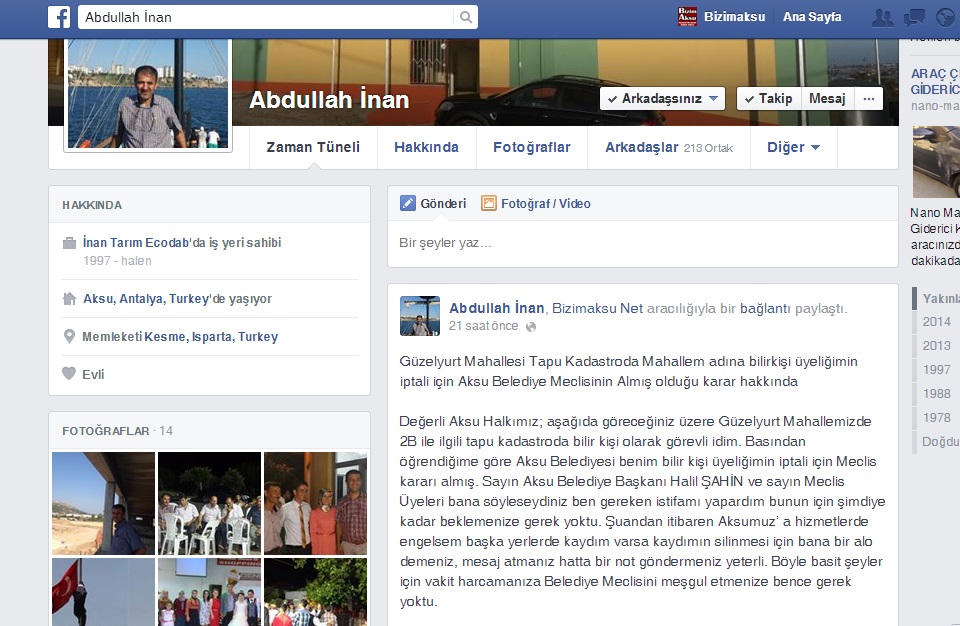Open photo of man sitting under roof
Viewport: 960px width, 626px height.
(x=103, y=503)
